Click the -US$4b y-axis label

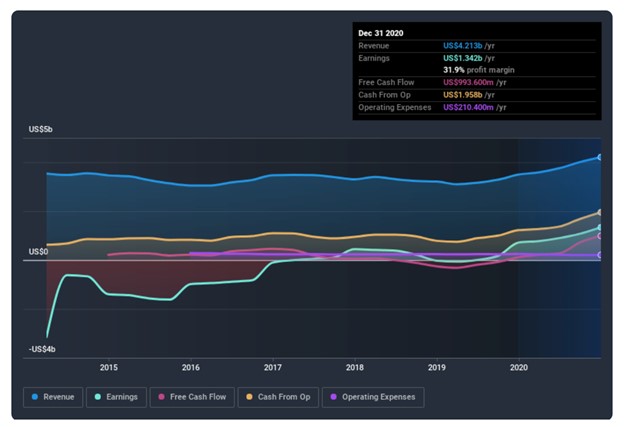point(41,349)
